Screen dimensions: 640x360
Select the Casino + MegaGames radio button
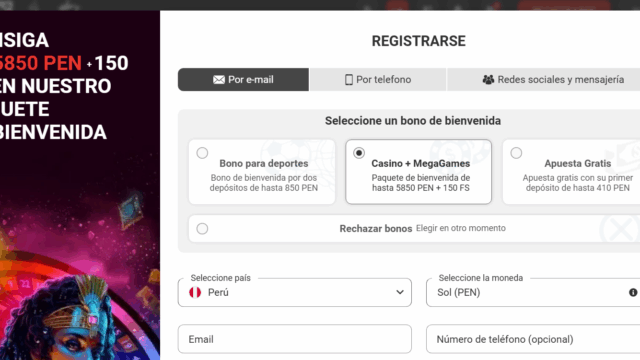tap(359, 153)
